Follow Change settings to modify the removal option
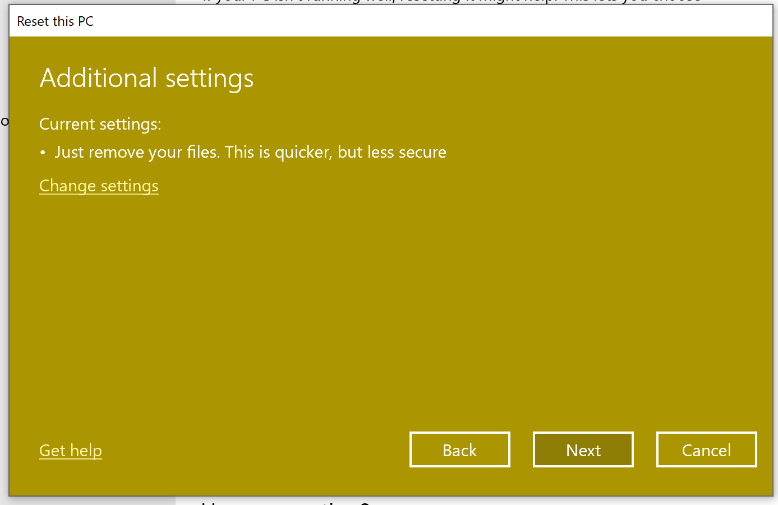This screenshot has width=778, height=505. [98, 186]
